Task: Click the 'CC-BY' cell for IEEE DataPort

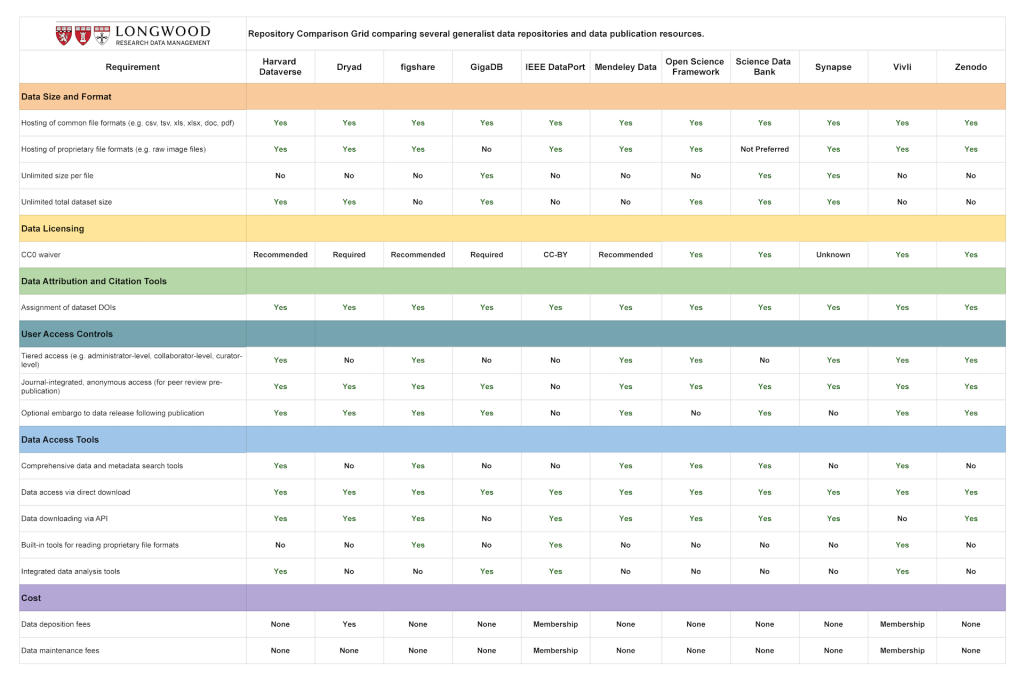Action: pyautogui.click(x=555, y=255)
